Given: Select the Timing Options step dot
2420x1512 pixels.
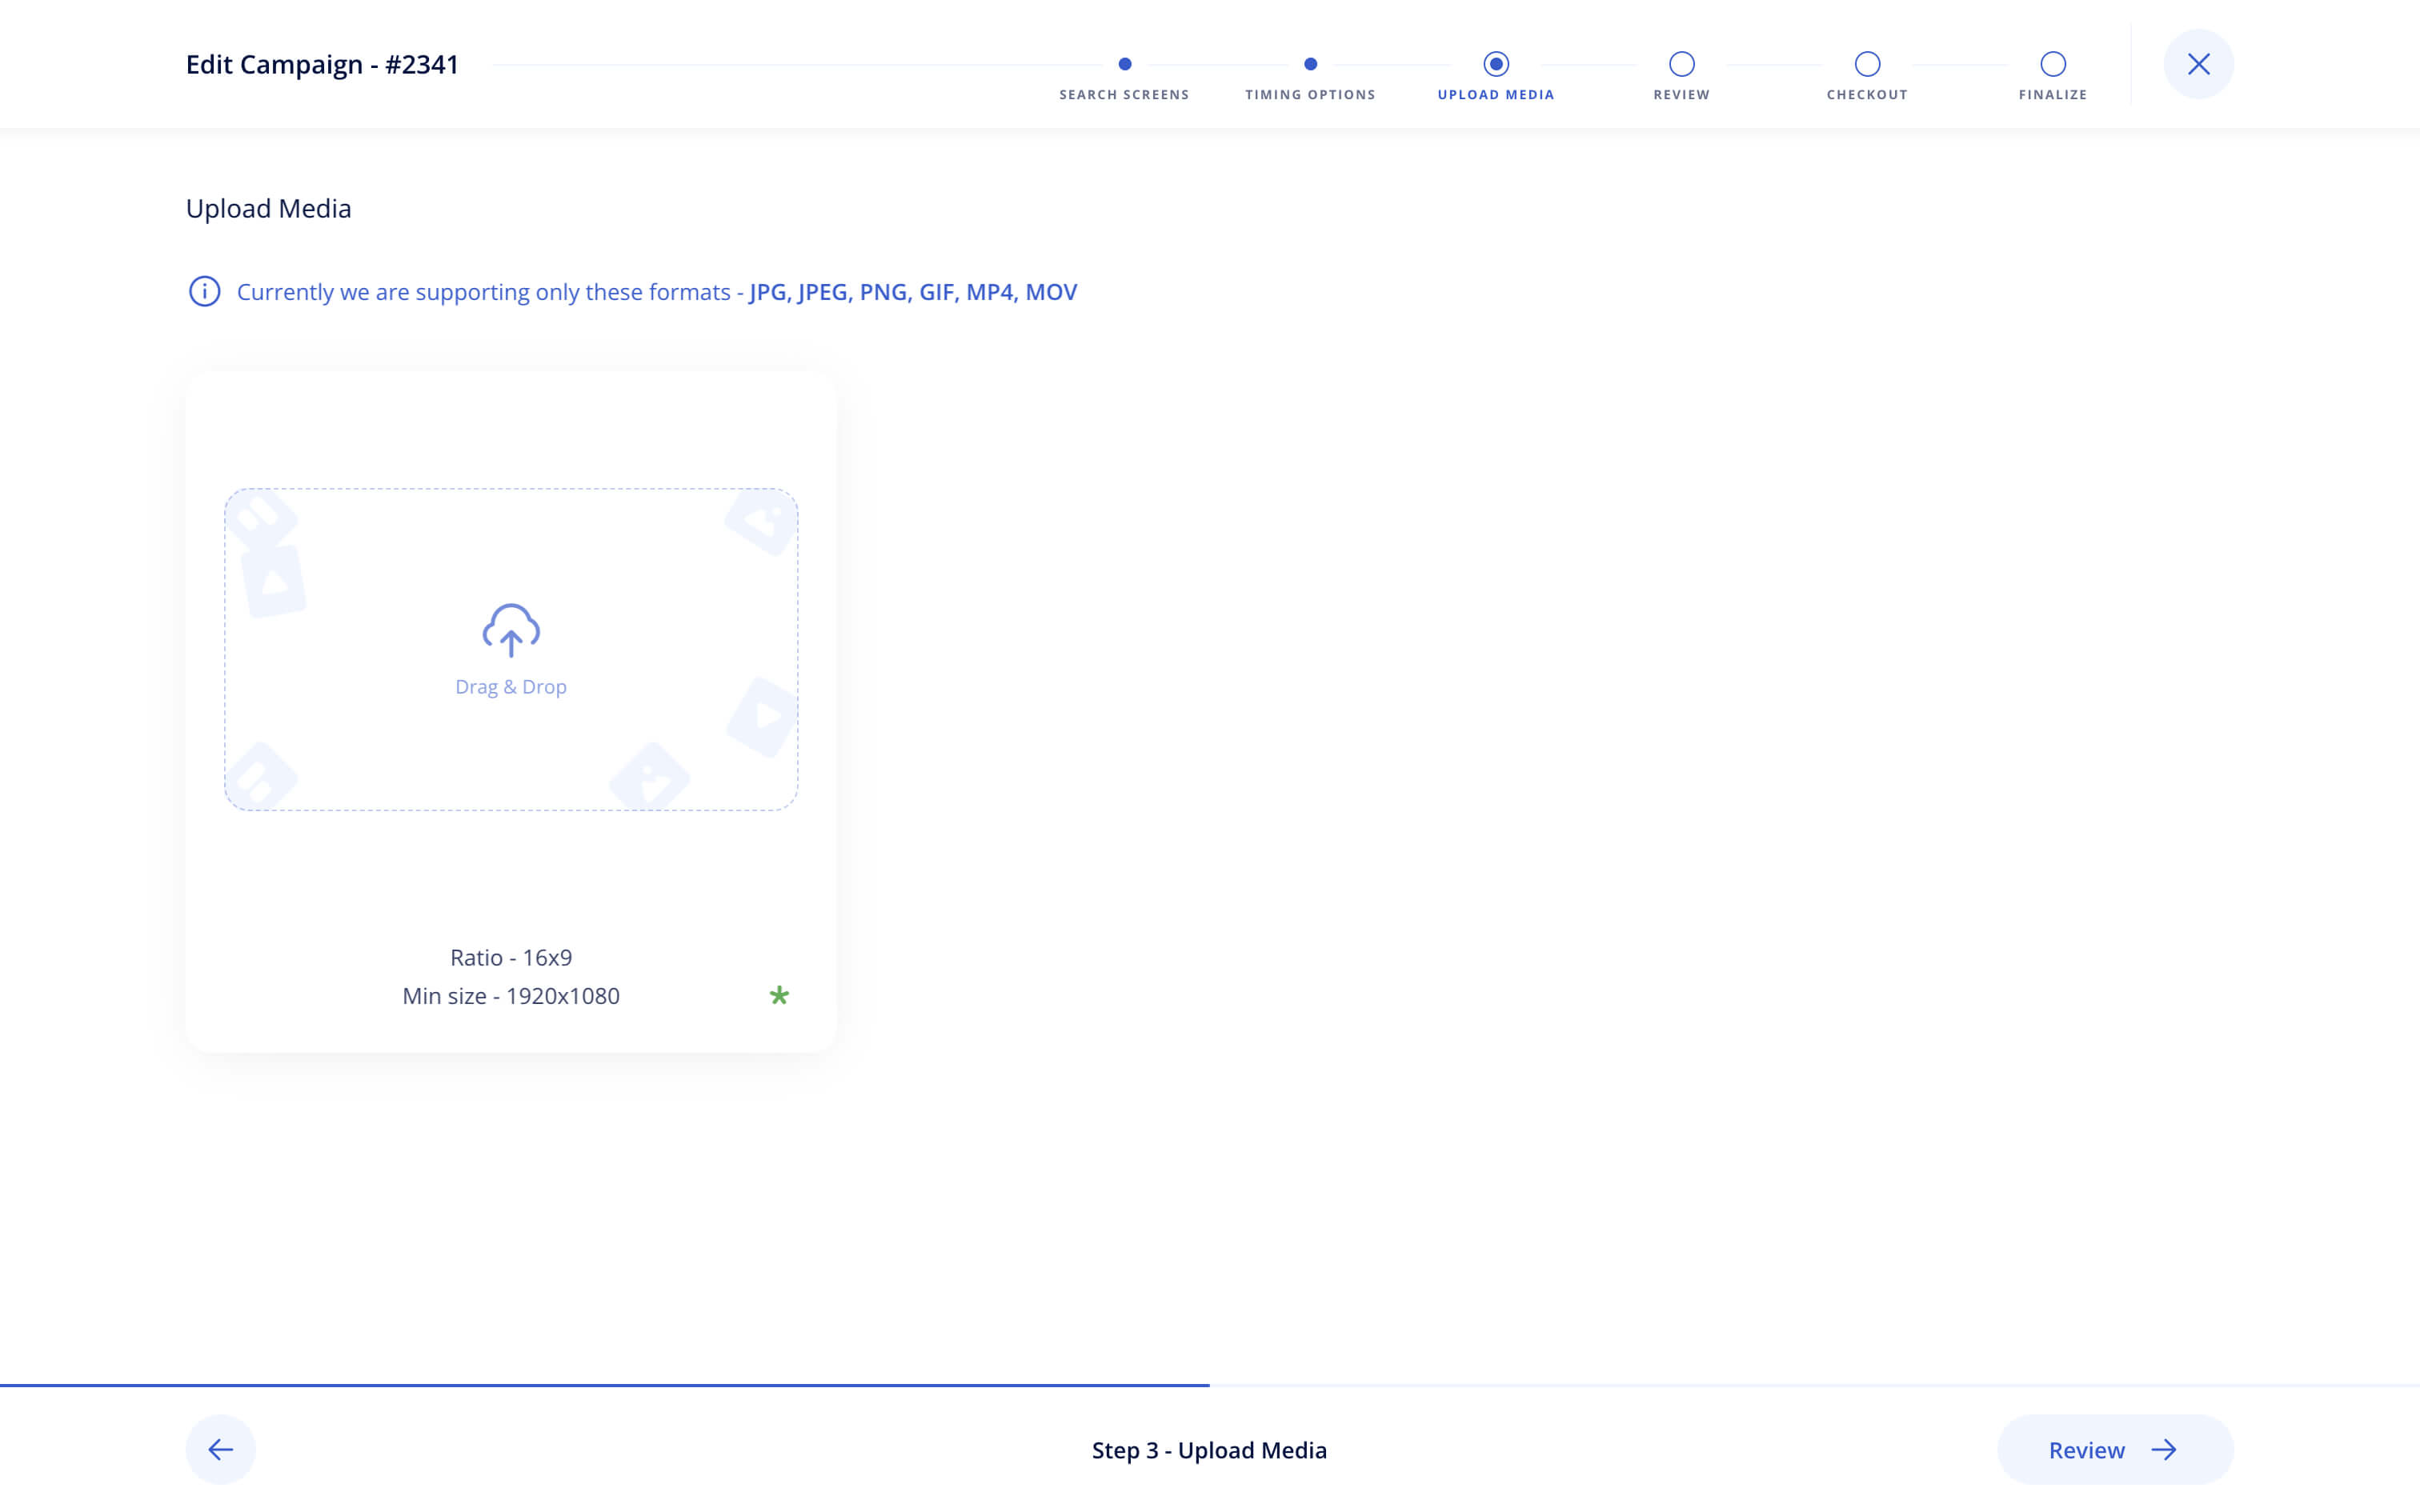Looking at the screenshot, I should tap(1310, 64).
